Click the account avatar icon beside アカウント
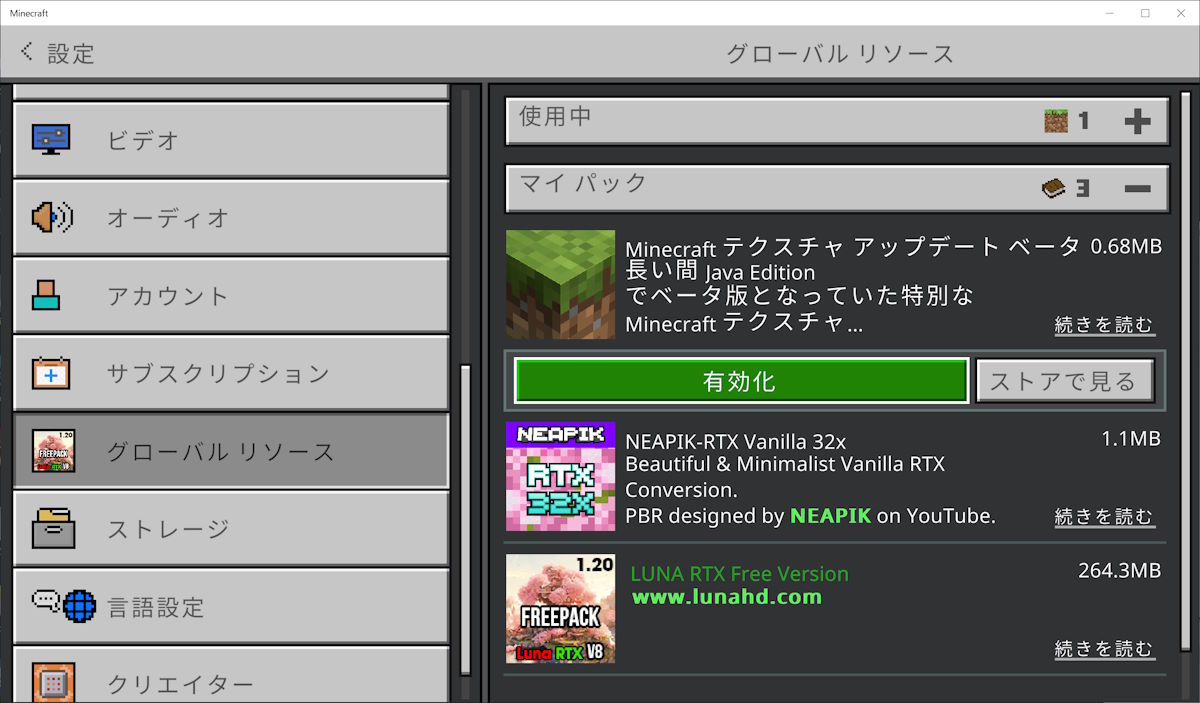 click(x=47, y=295)
